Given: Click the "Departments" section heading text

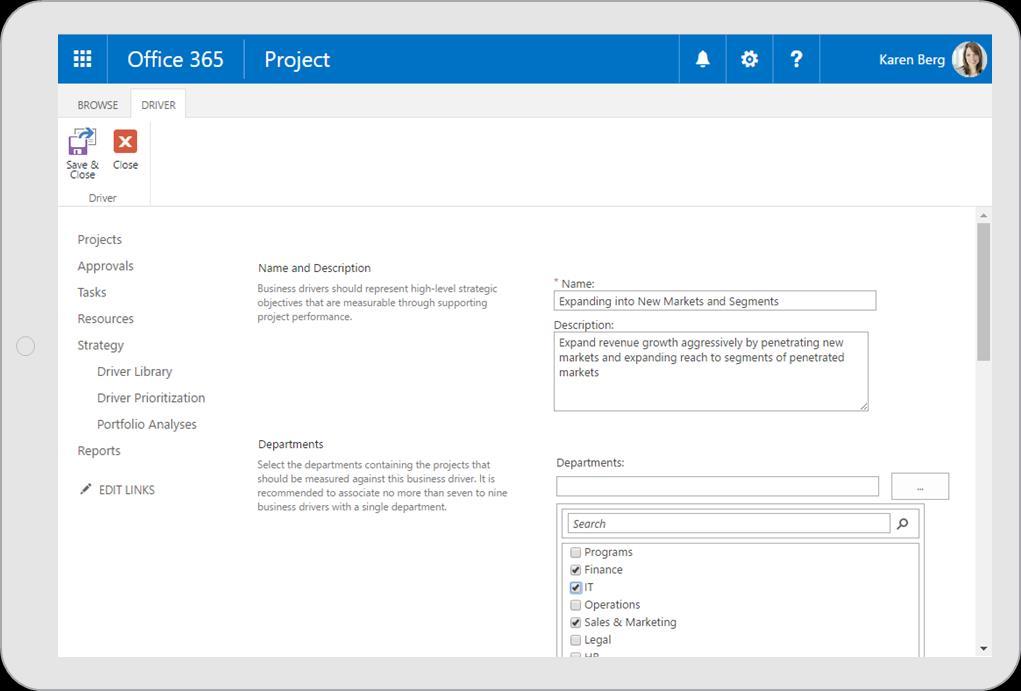Looking at the screenshot, I should pyautogui.click(x=291, y=444).
